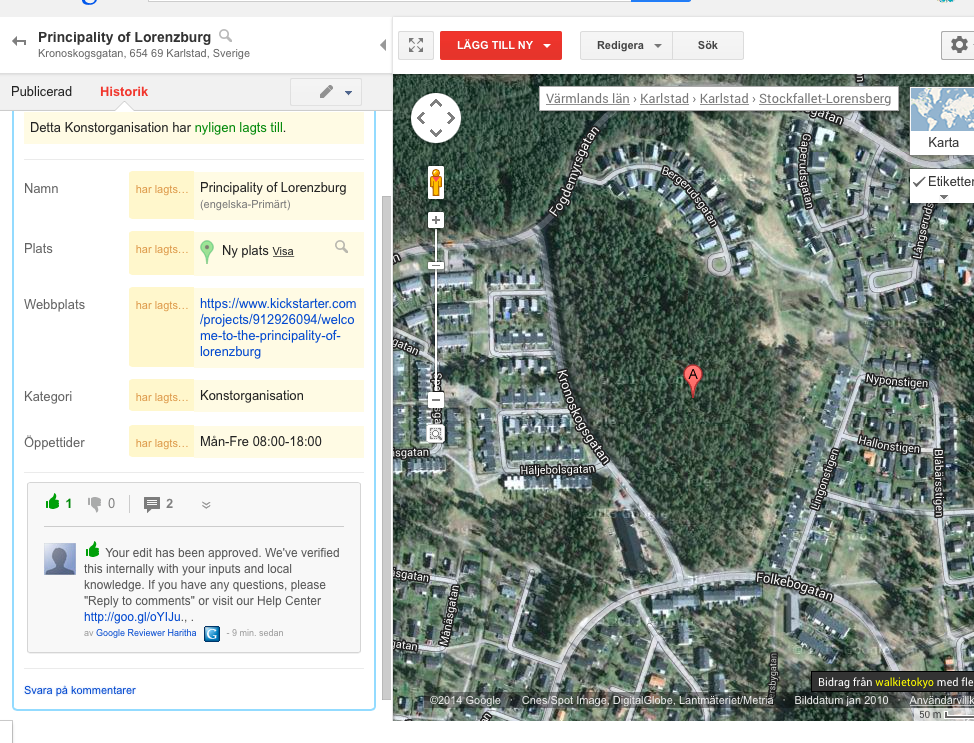Collapse the side panel with the left triangle
974x743 pixels.
click(383, 45)
